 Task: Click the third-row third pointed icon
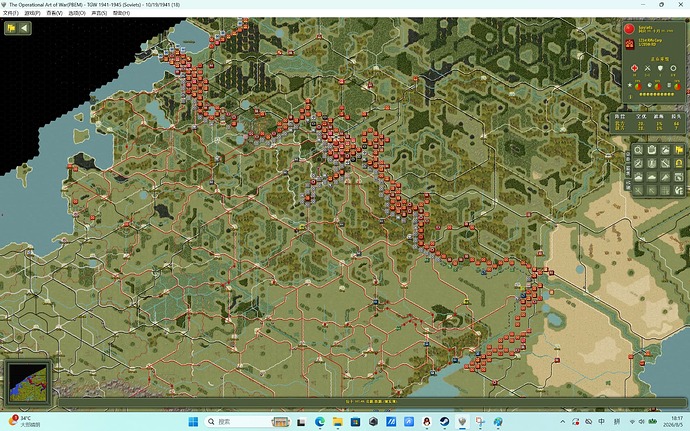[x=665, y=177]
